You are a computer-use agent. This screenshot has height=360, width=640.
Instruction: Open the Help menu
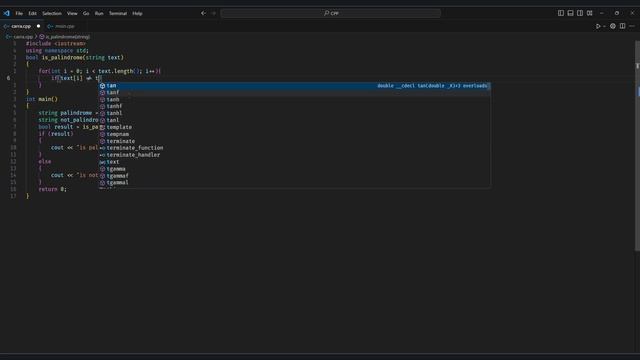[x=137, y=13]
